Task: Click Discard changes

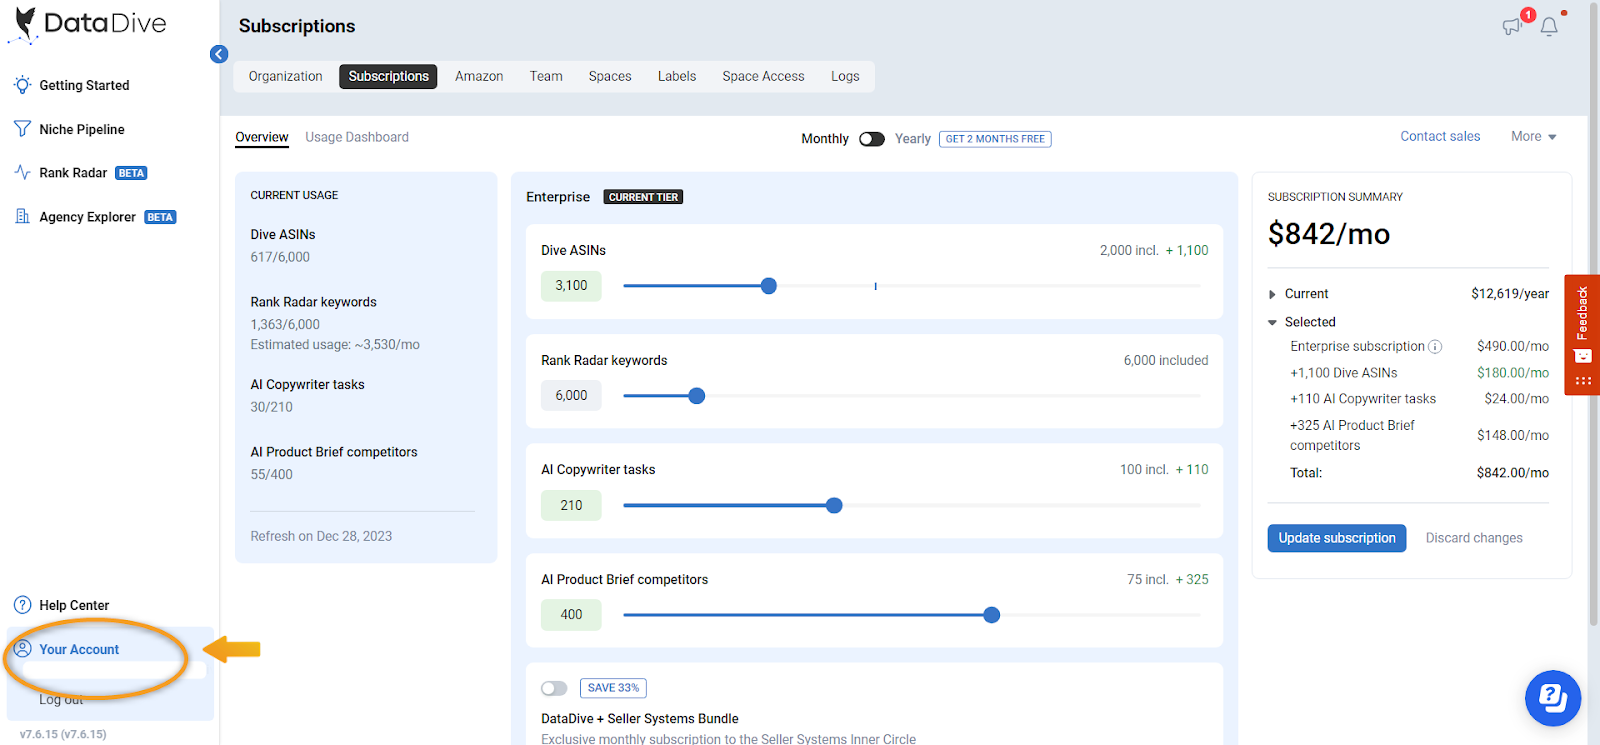Action: (1474, 538)
